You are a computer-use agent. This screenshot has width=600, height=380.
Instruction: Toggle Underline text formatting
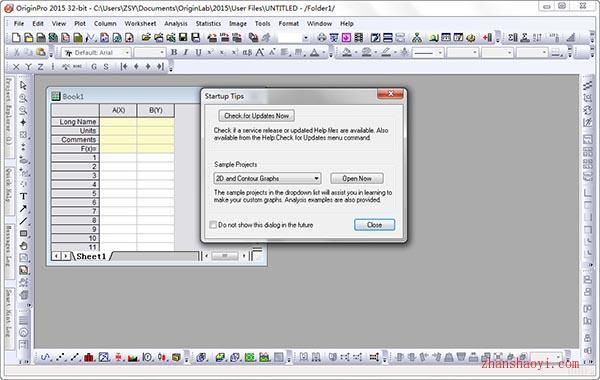198,52
